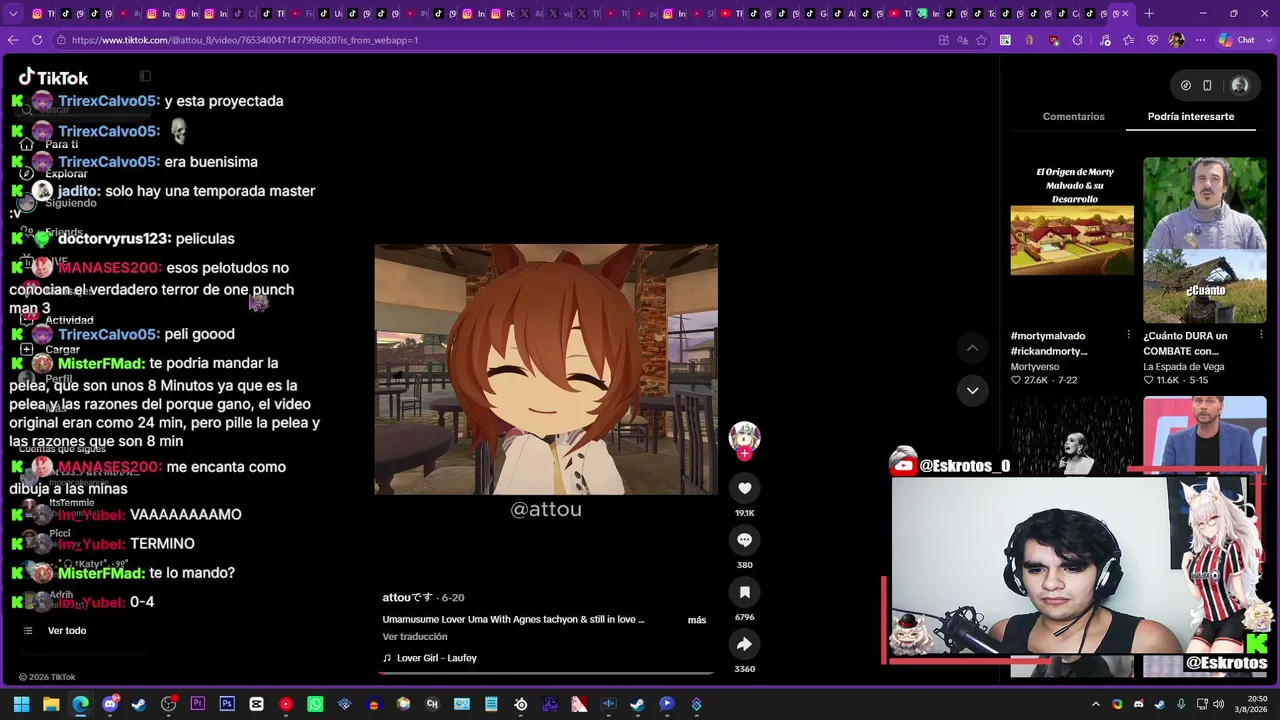Screen dimensions: 1280x720
Task: Save the video with the bookmark icon
Action: (x=744, y=592)
